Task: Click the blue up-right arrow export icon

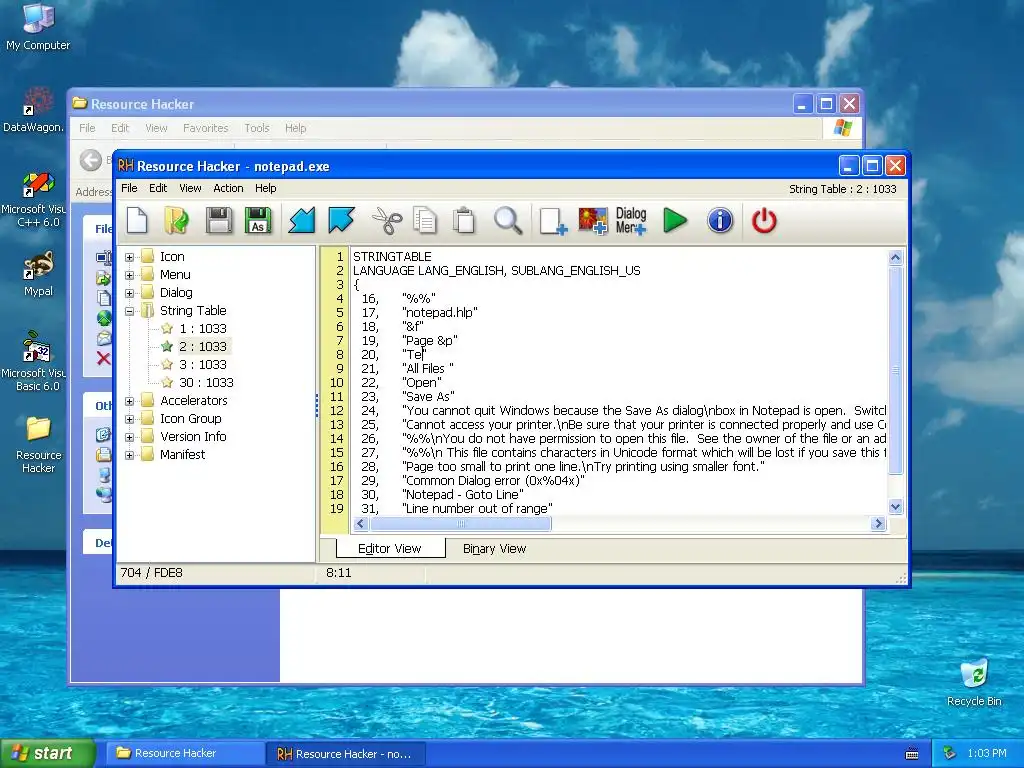Action: [341, 221]
